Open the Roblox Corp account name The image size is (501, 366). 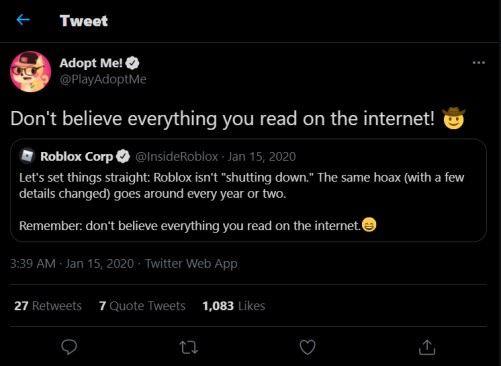pos(77,156)
